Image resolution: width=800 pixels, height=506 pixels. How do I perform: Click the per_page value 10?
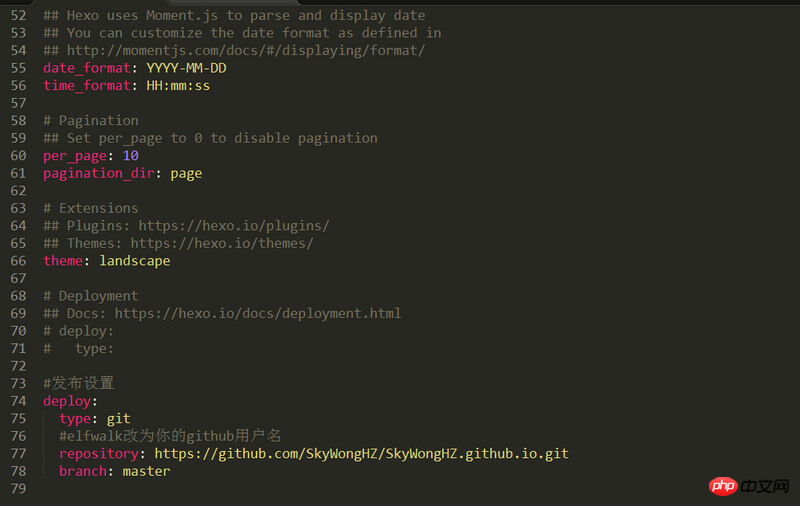pyautogui.click(x=131, y=156)
